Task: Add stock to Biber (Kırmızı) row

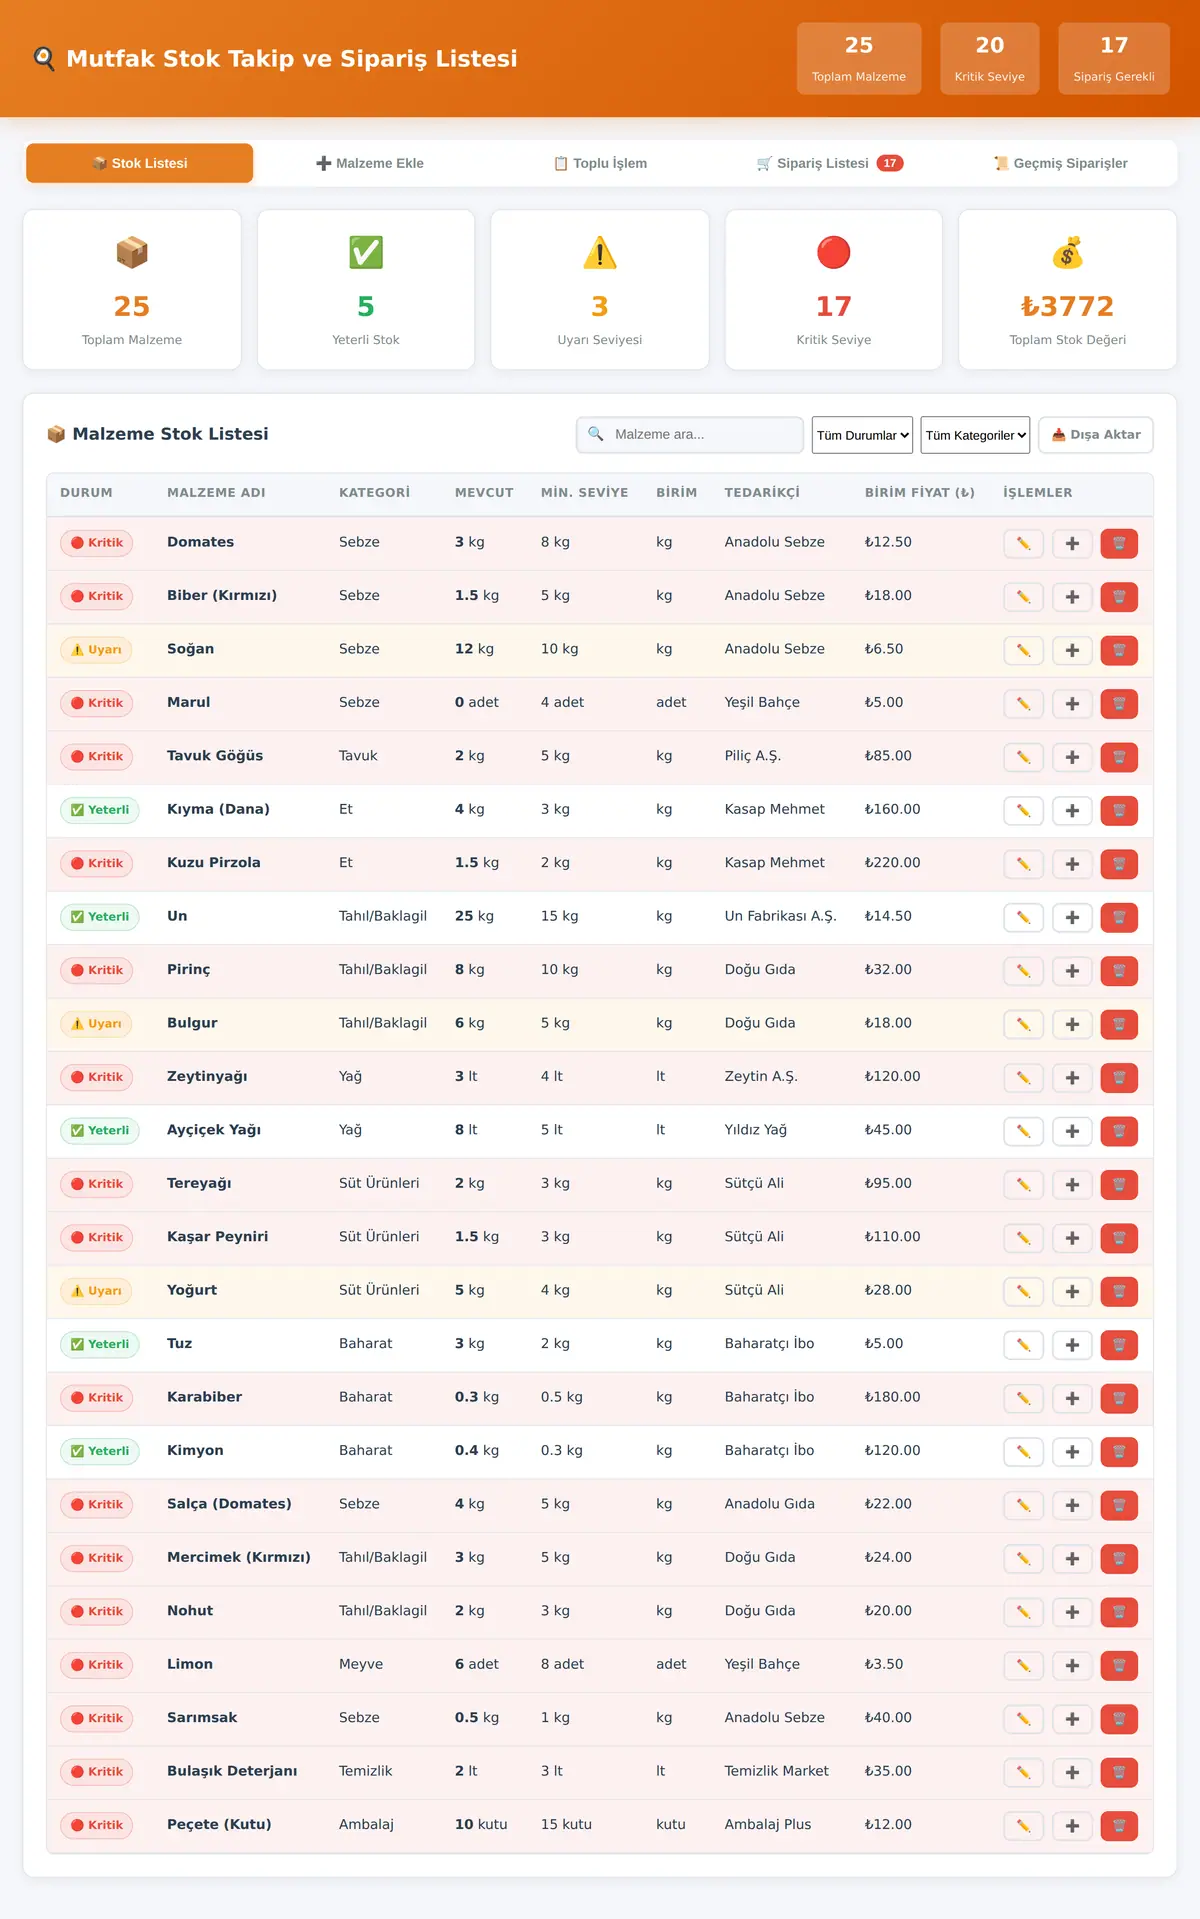Action: coord(1072,597)
